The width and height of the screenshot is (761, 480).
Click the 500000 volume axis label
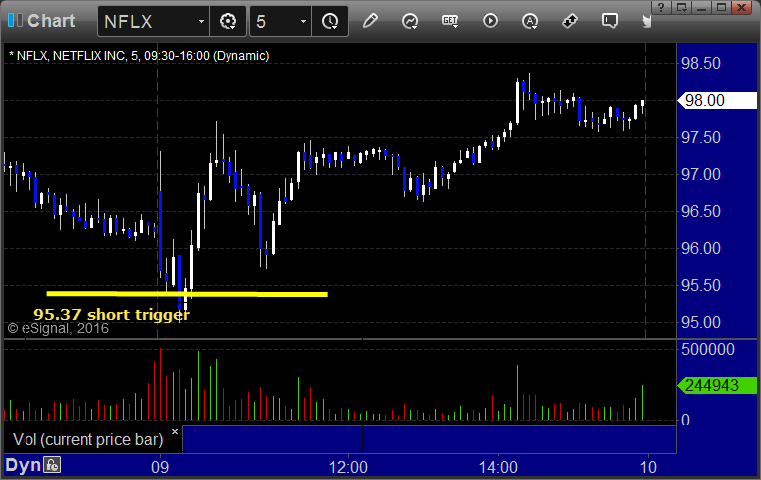point(708,349)
